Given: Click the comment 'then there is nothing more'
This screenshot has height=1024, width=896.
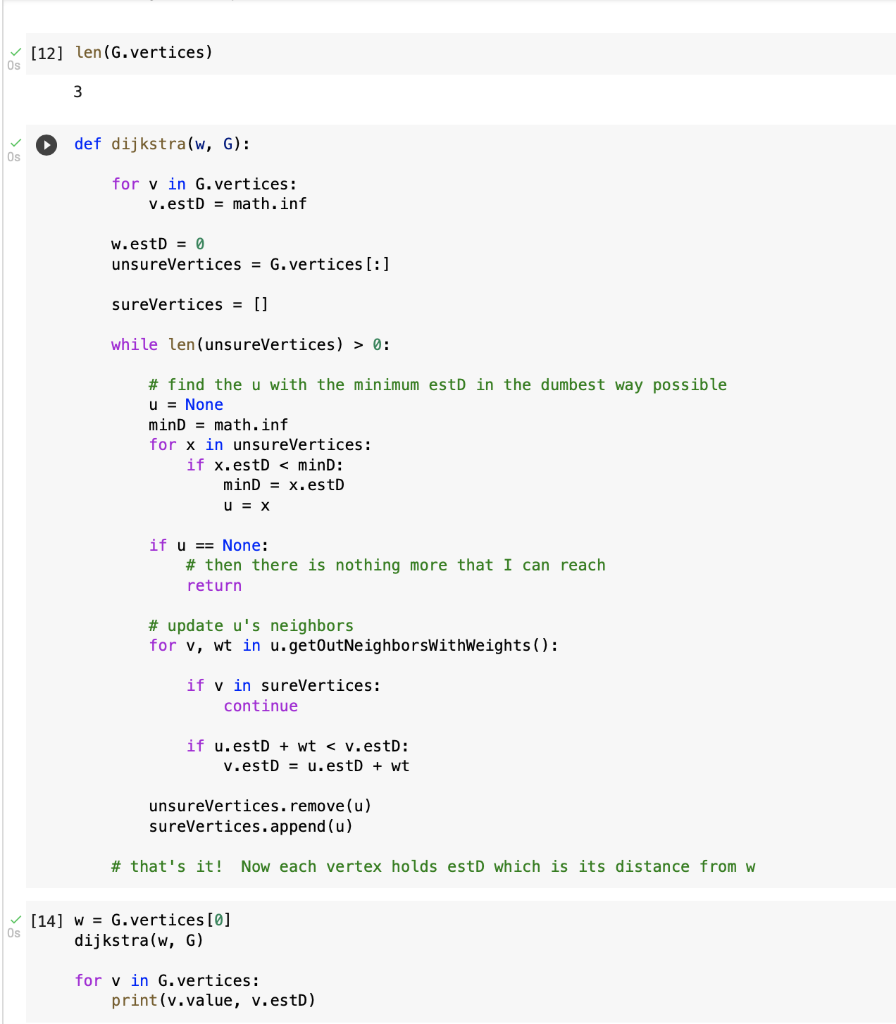Looking at the screenshot, I should (396, 565).
